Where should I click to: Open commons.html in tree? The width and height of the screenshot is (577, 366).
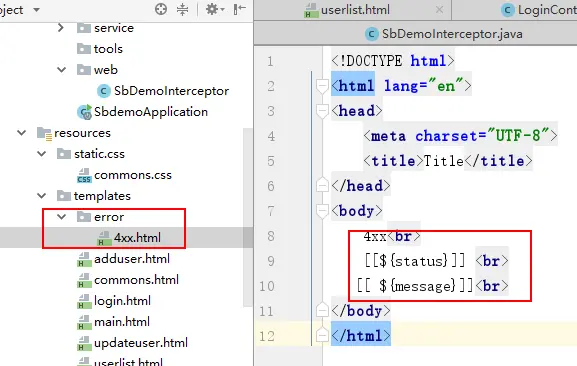[x=136, y=280]
